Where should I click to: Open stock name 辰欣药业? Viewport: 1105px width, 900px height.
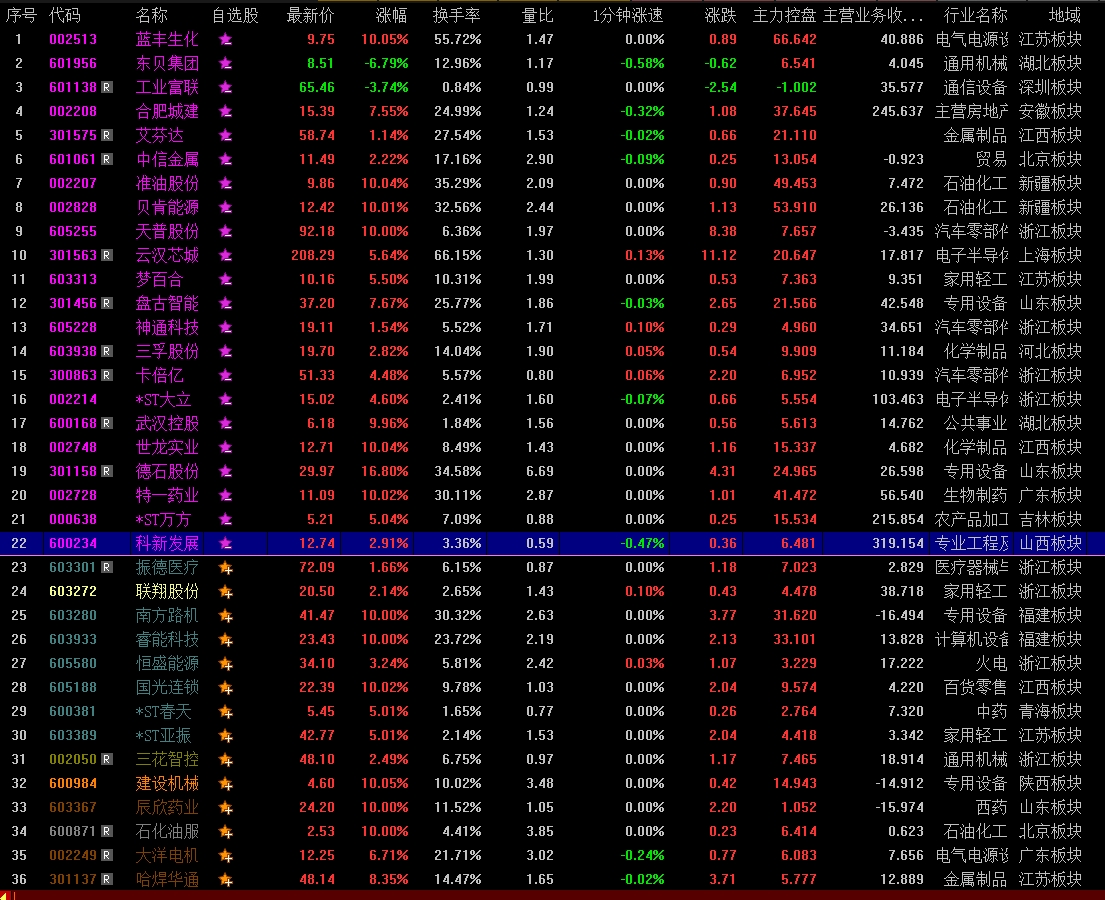pos(167,807)
